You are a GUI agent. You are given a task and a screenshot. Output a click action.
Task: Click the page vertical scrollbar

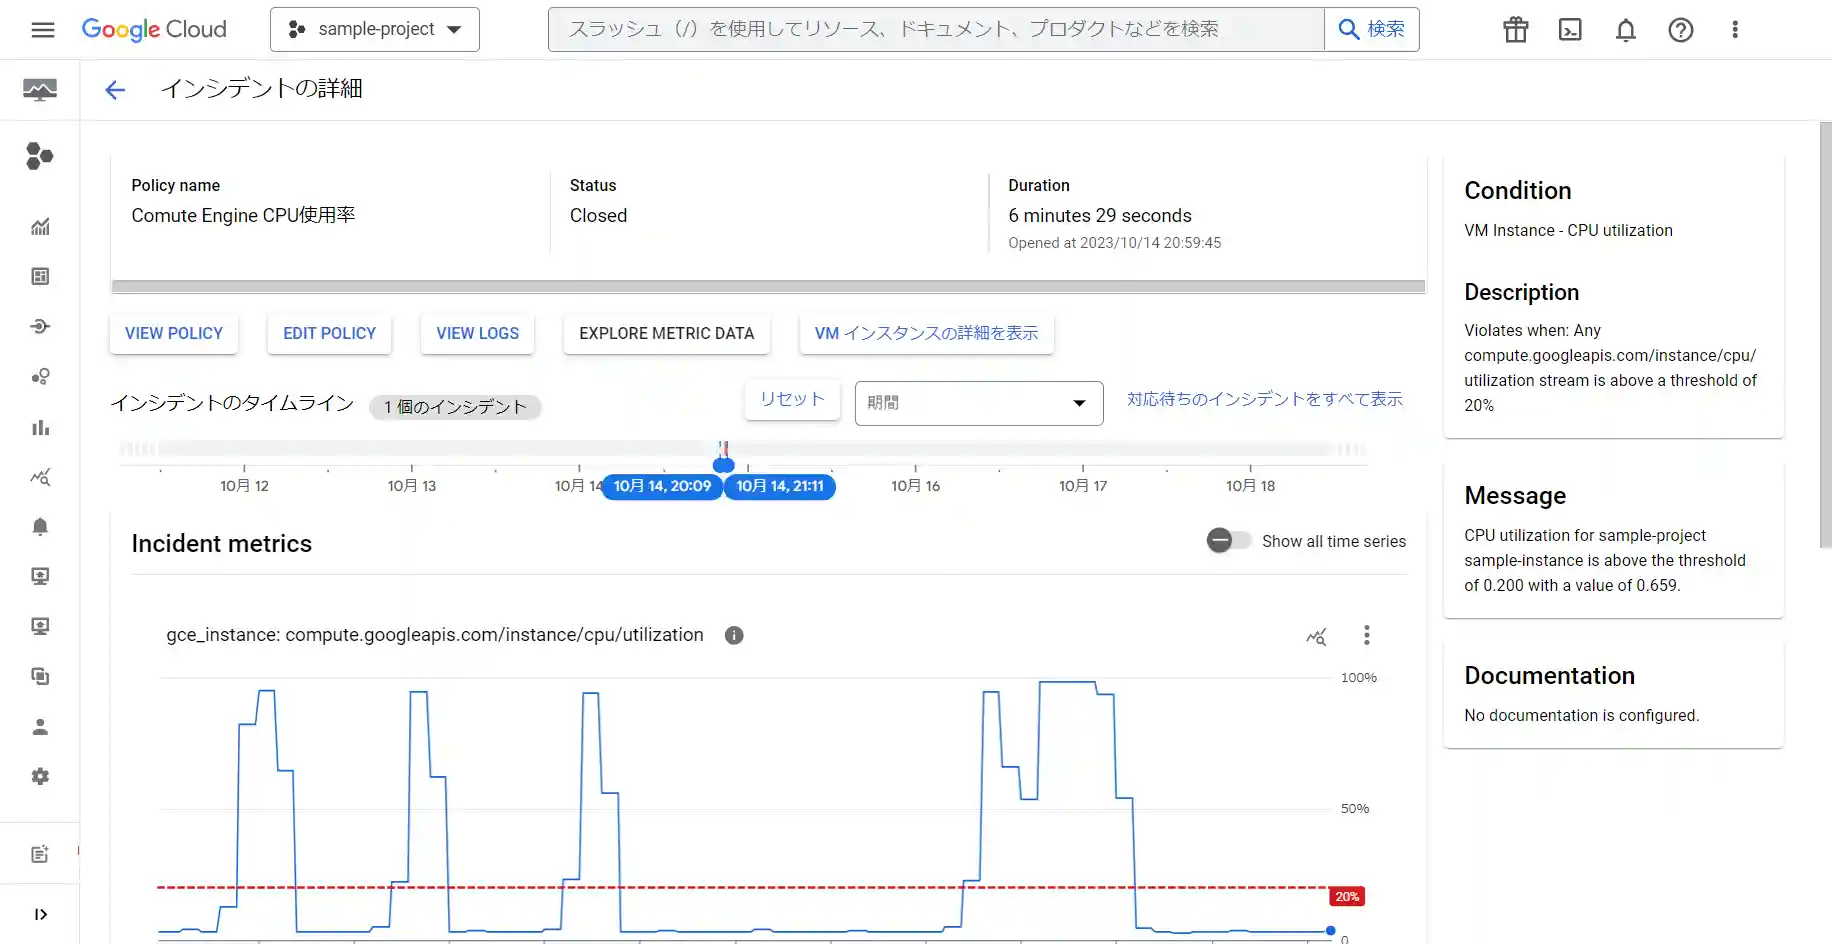[x=1825, y=335]
